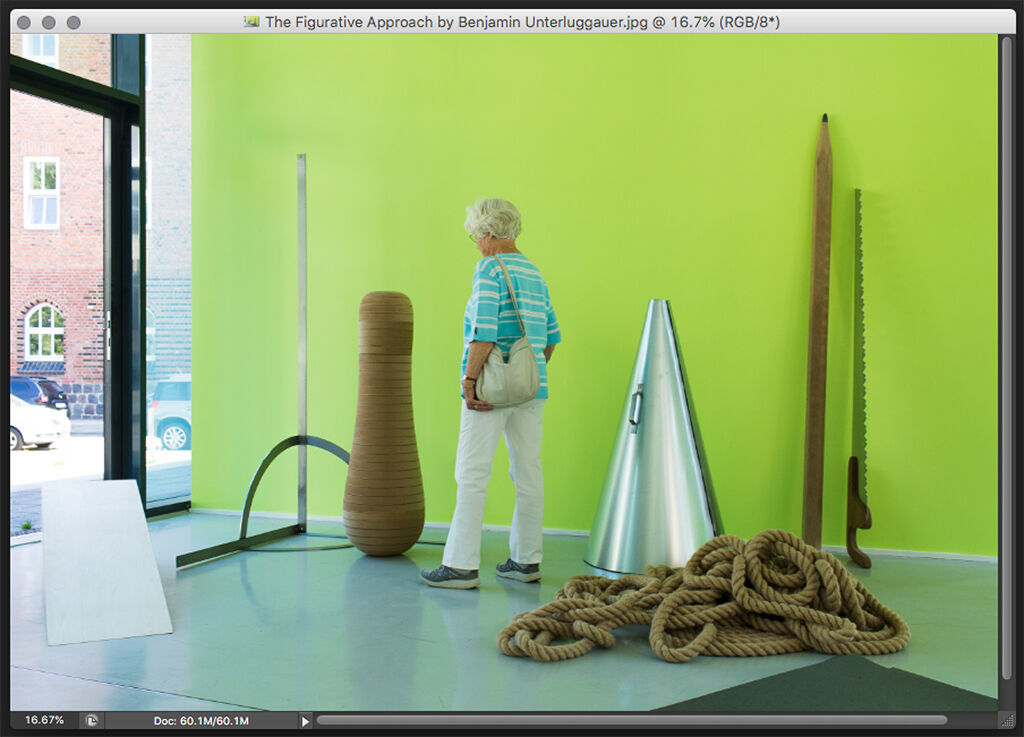Click the vertical scrollbar on the right edge

tap(1006, 358)
